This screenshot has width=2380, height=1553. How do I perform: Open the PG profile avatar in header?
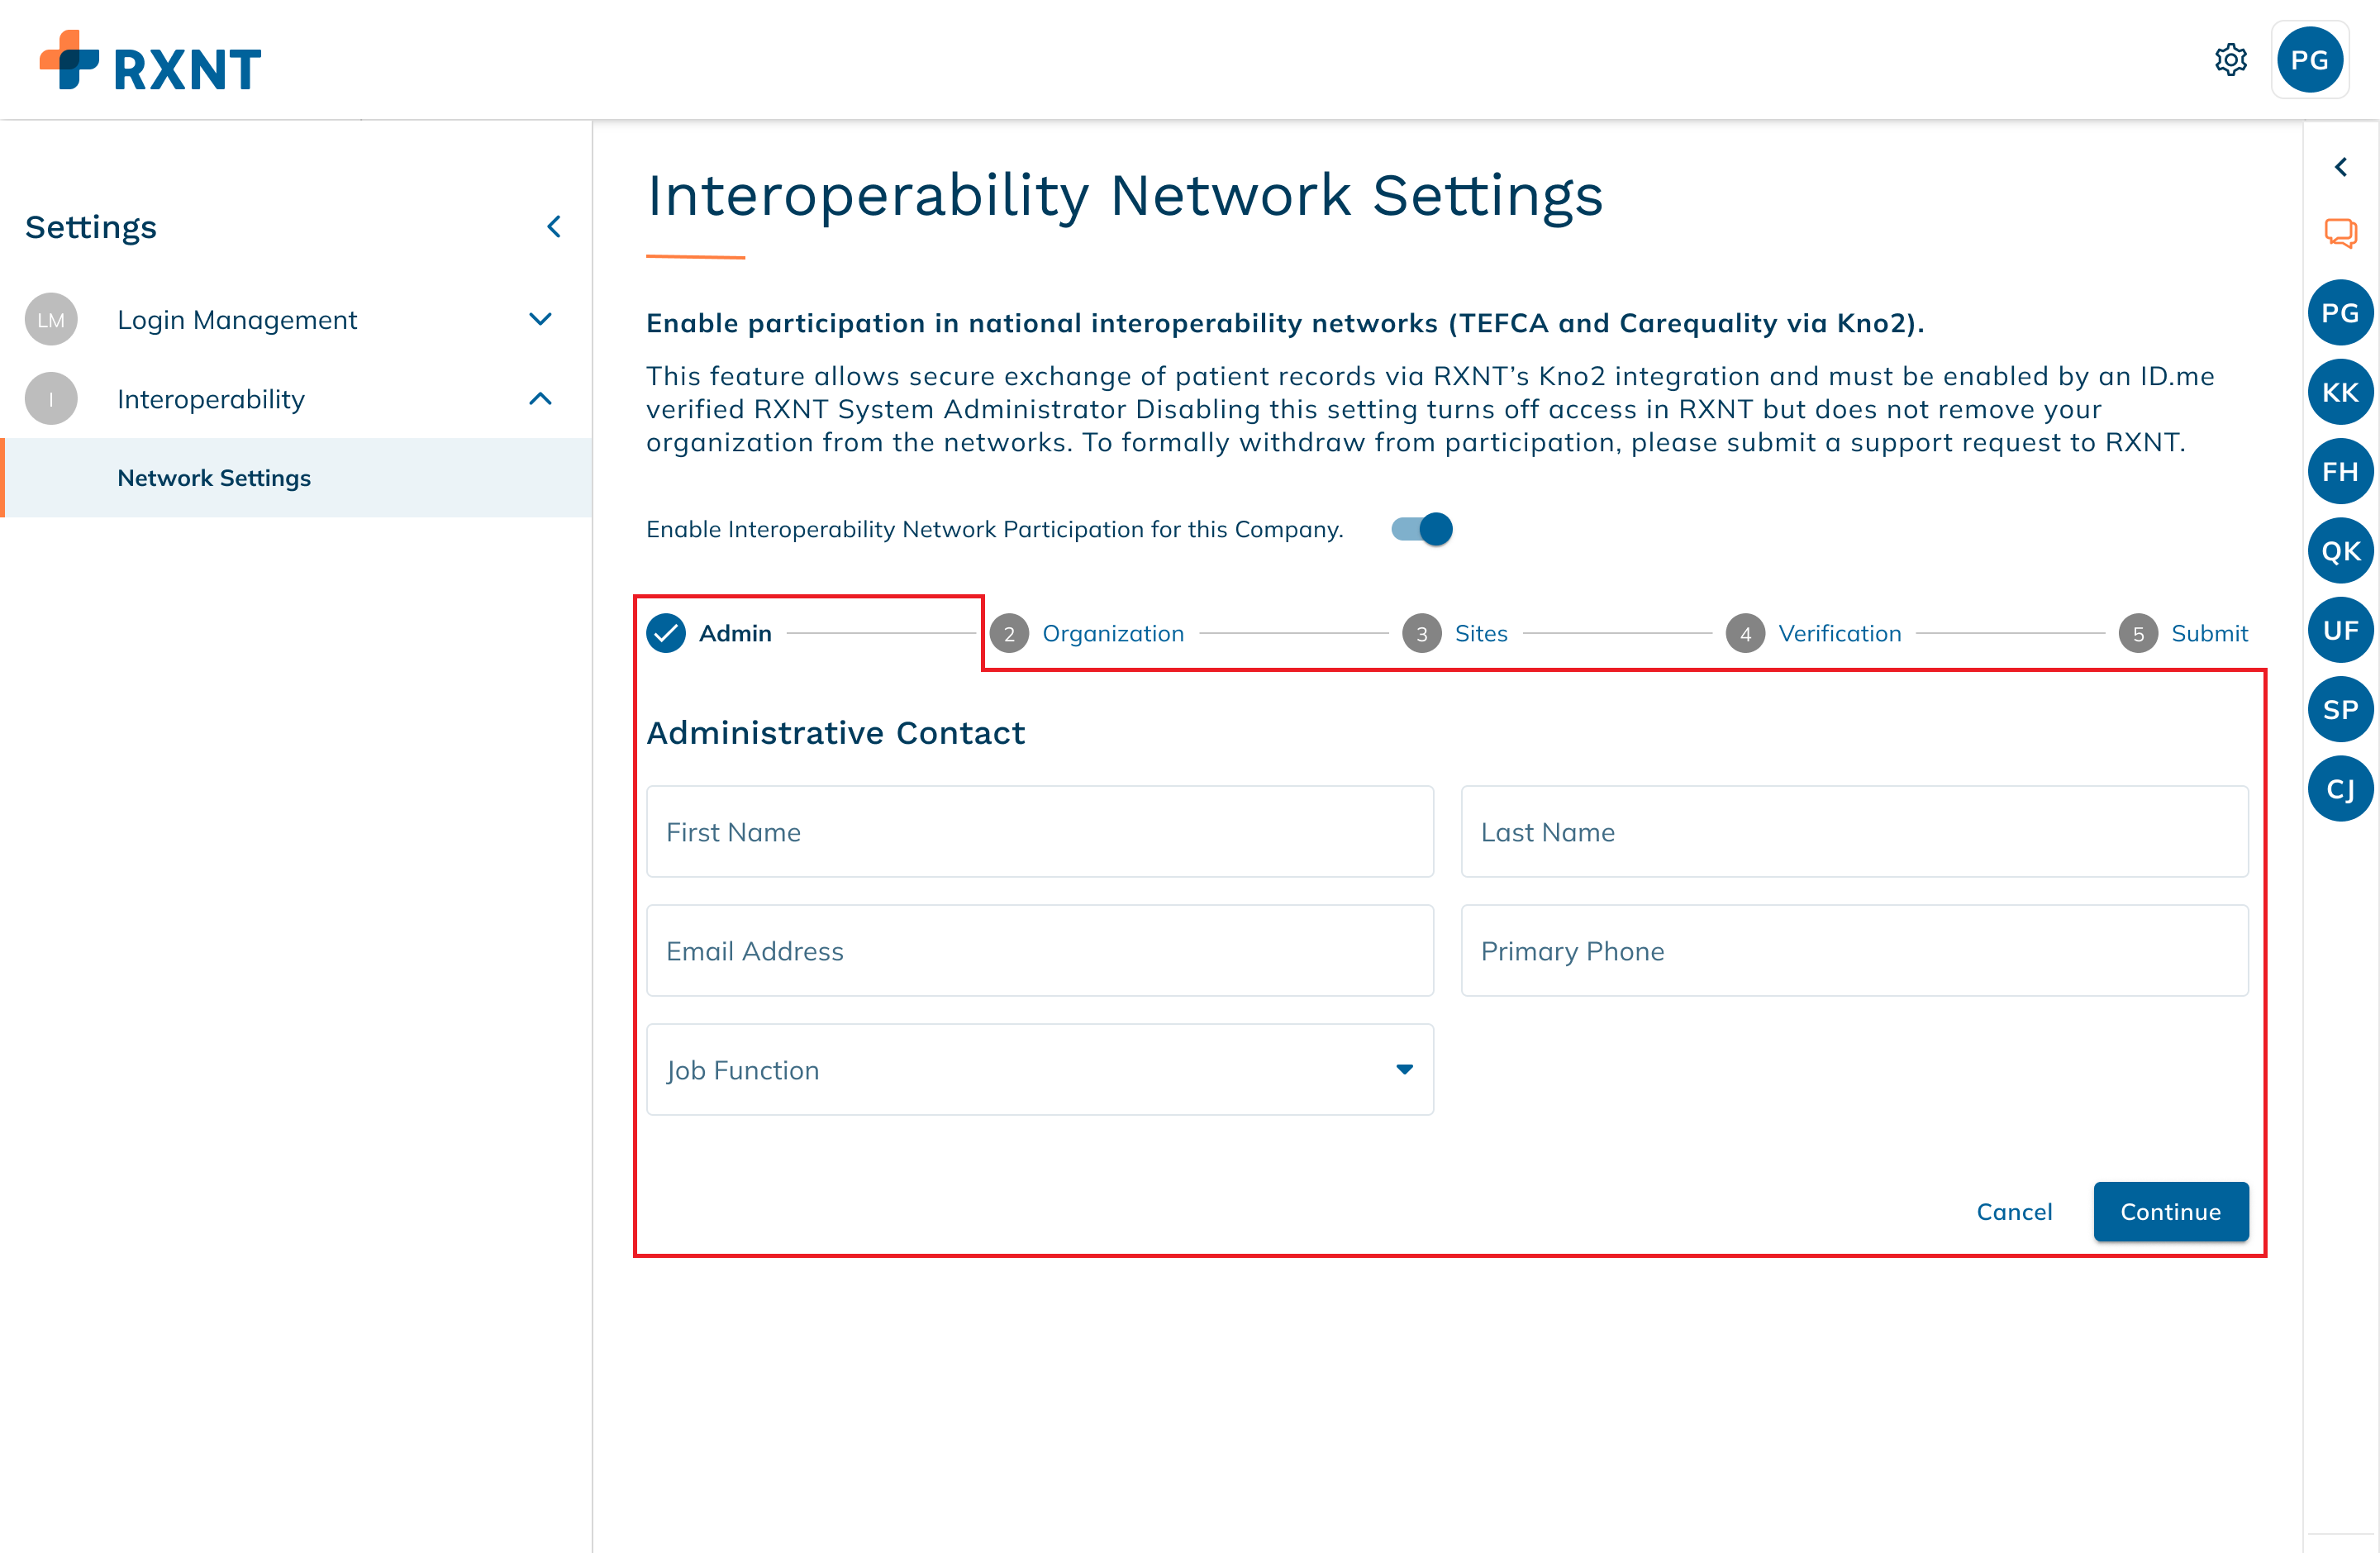click(2310, 60)
